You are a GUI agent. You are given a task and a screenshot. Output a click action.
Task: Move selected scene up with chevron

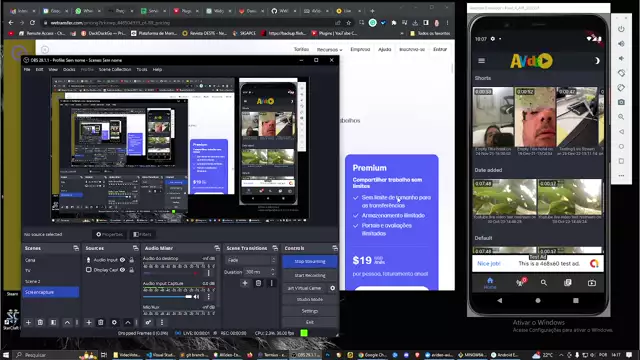67,322
